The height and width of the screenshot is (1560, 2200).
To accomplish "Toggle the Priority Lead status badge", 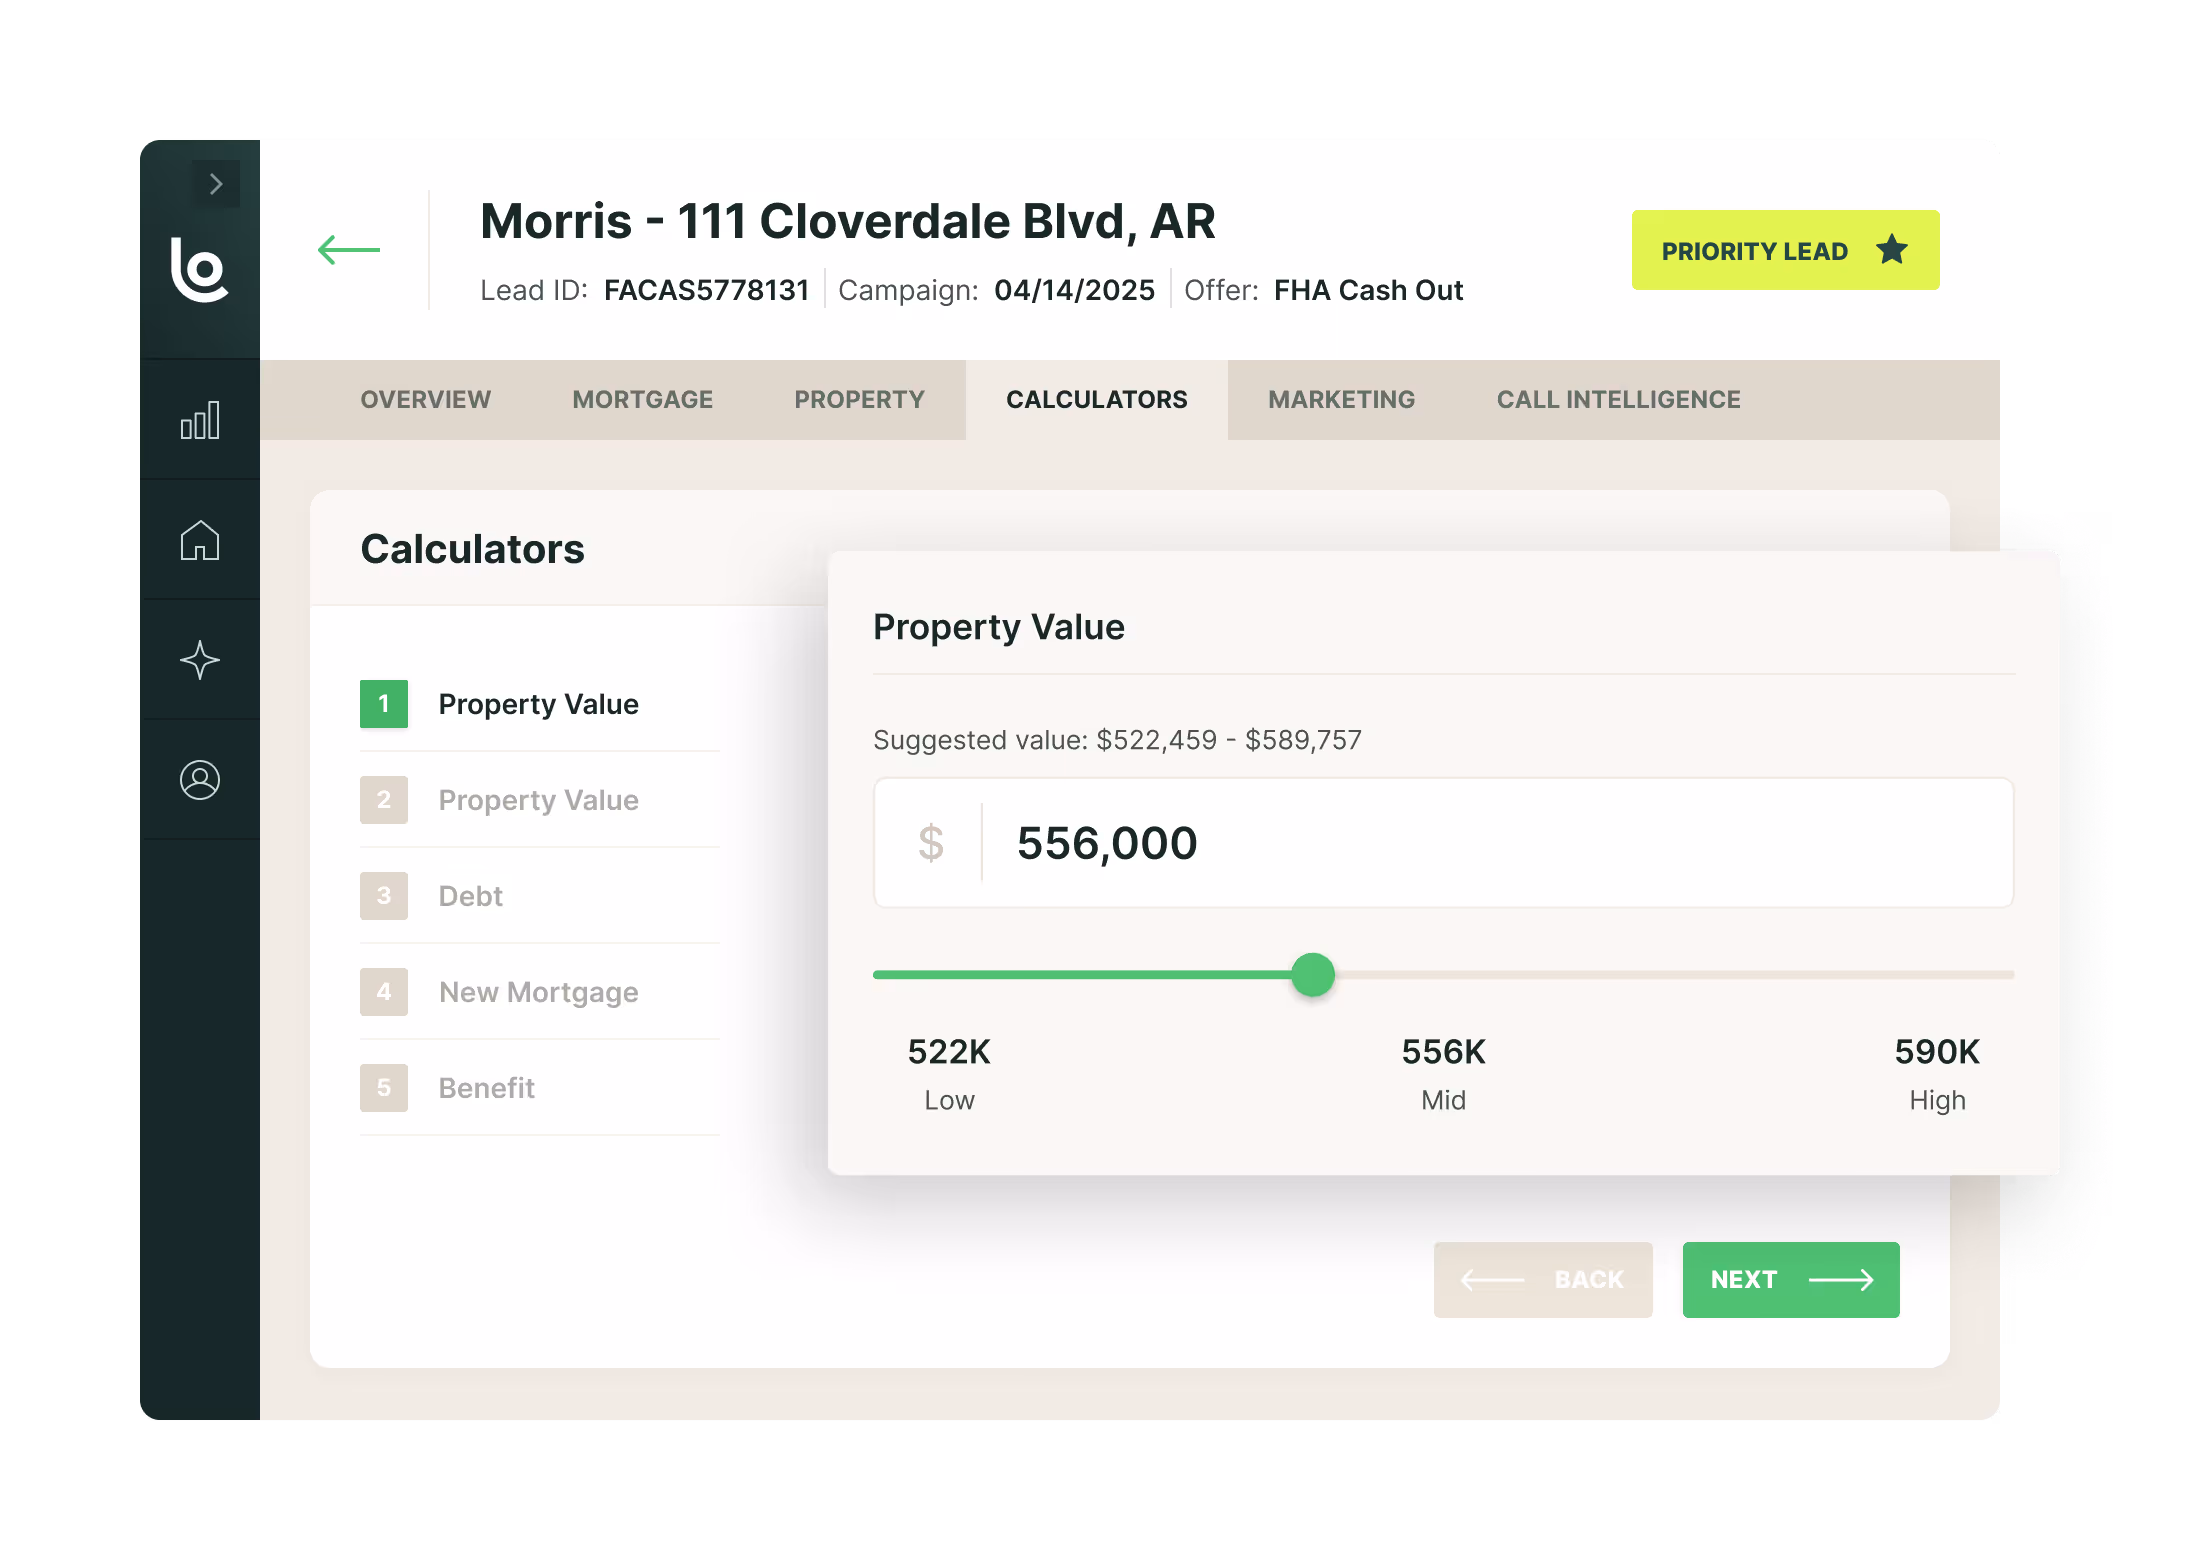I will coord(1785,250).
